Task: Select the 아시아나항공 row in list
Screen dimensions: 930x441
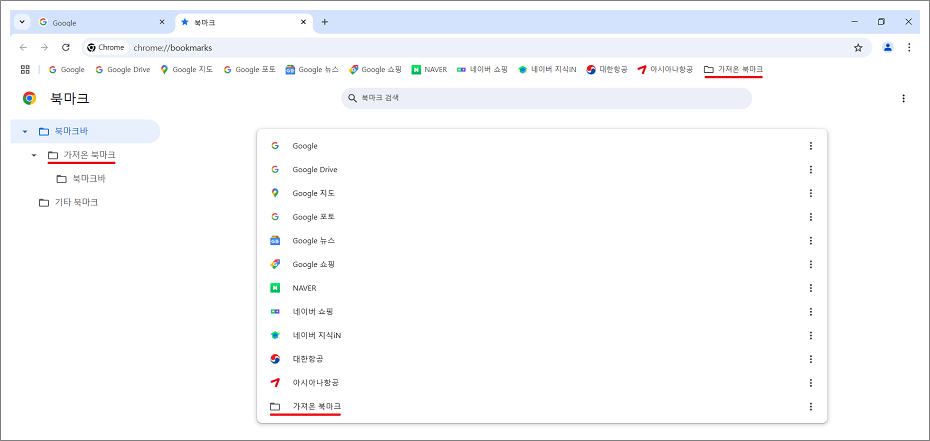Action: click(542, 383)
